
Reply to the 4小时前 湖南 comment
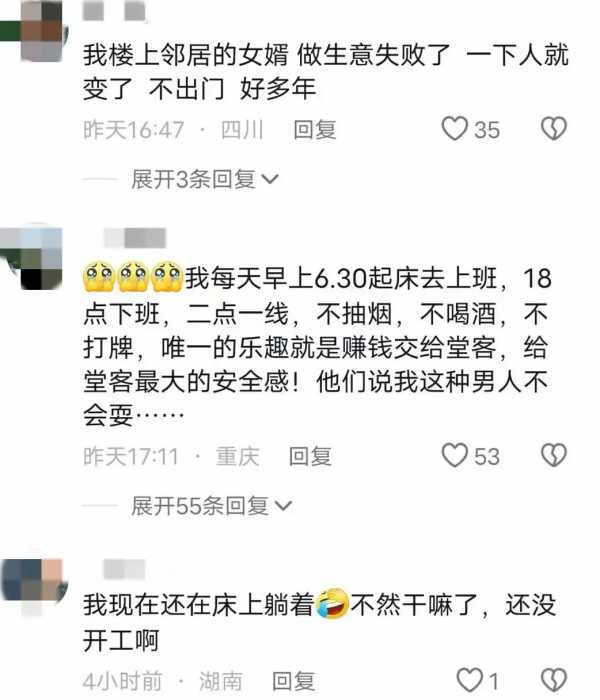[x=294, y=682]
